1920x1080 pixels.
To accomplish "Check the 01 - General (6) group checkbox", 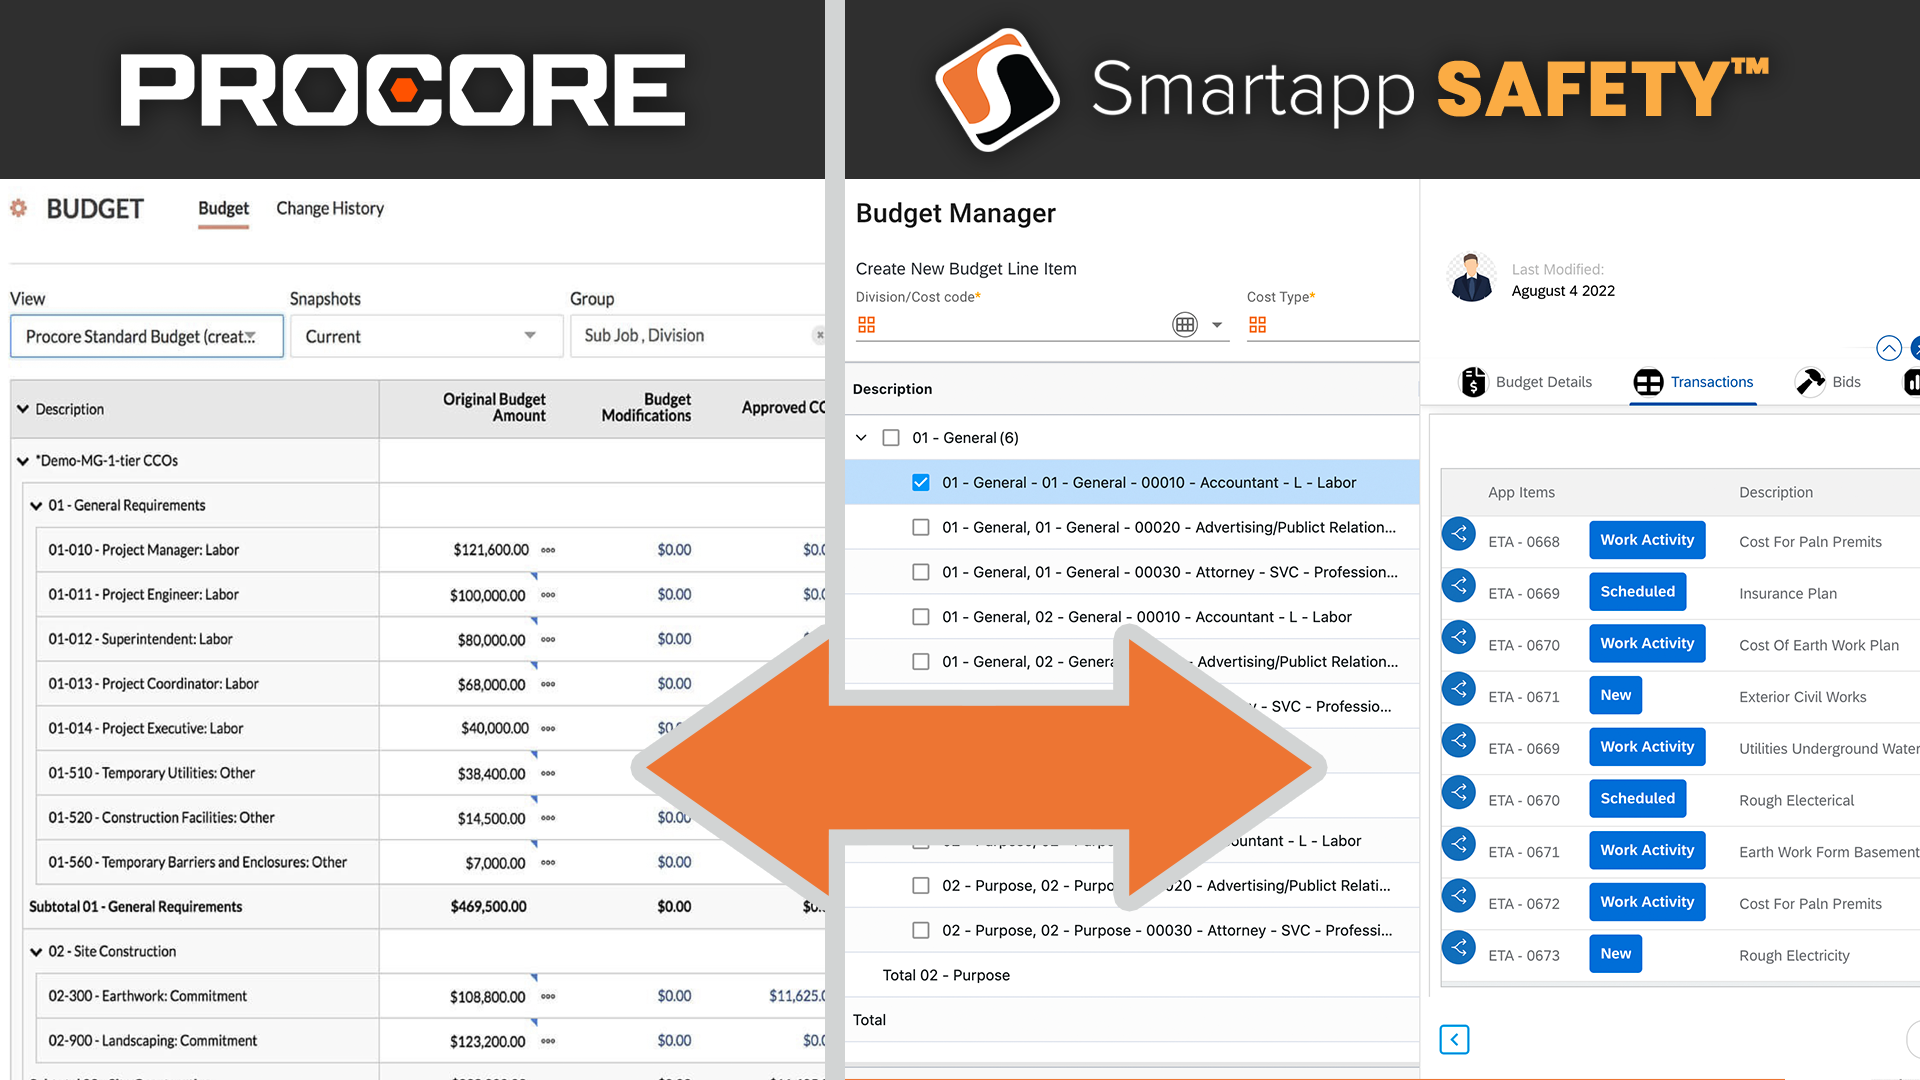I will (891, 438).
